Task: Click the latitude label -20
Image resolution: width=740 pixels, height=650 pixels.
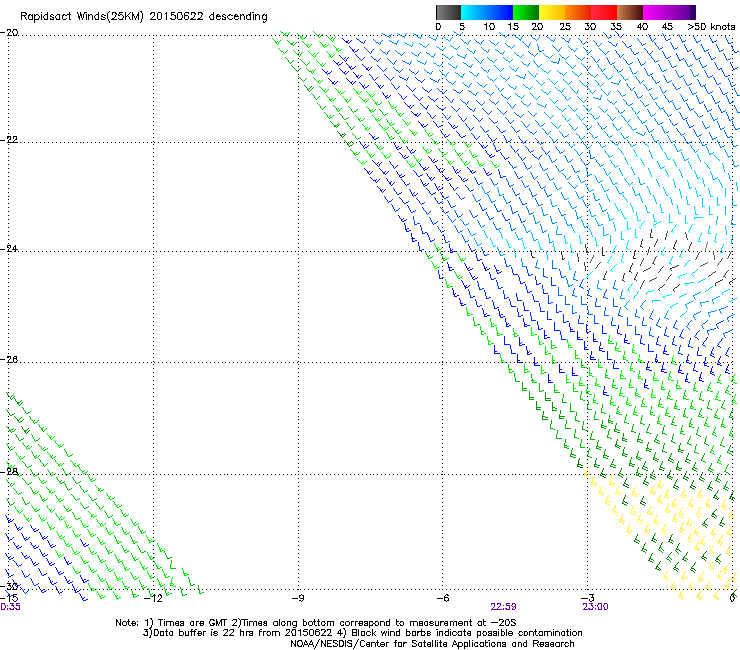Action: 9,33
